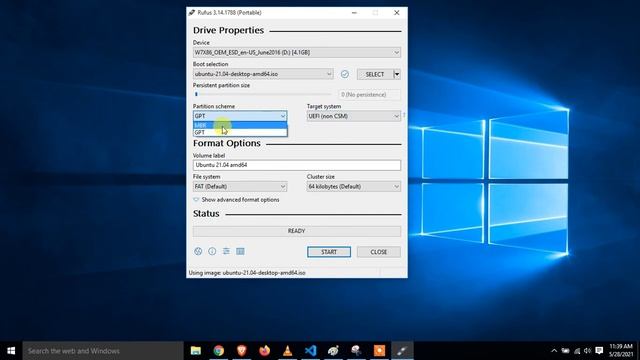Open the Rufus settings icon
The image size is (640, 360).
tap(226, 251)
